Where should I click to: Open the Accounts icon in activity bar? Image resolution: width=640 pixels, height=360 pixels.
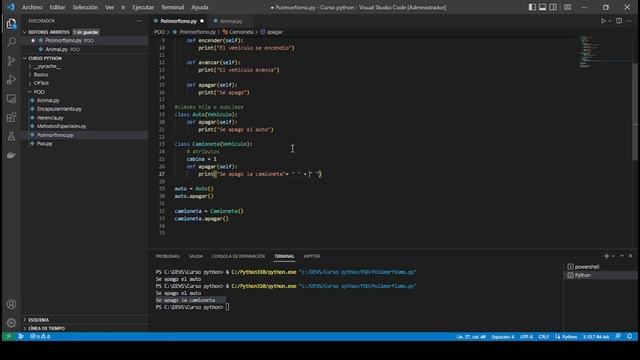(11, 304)
